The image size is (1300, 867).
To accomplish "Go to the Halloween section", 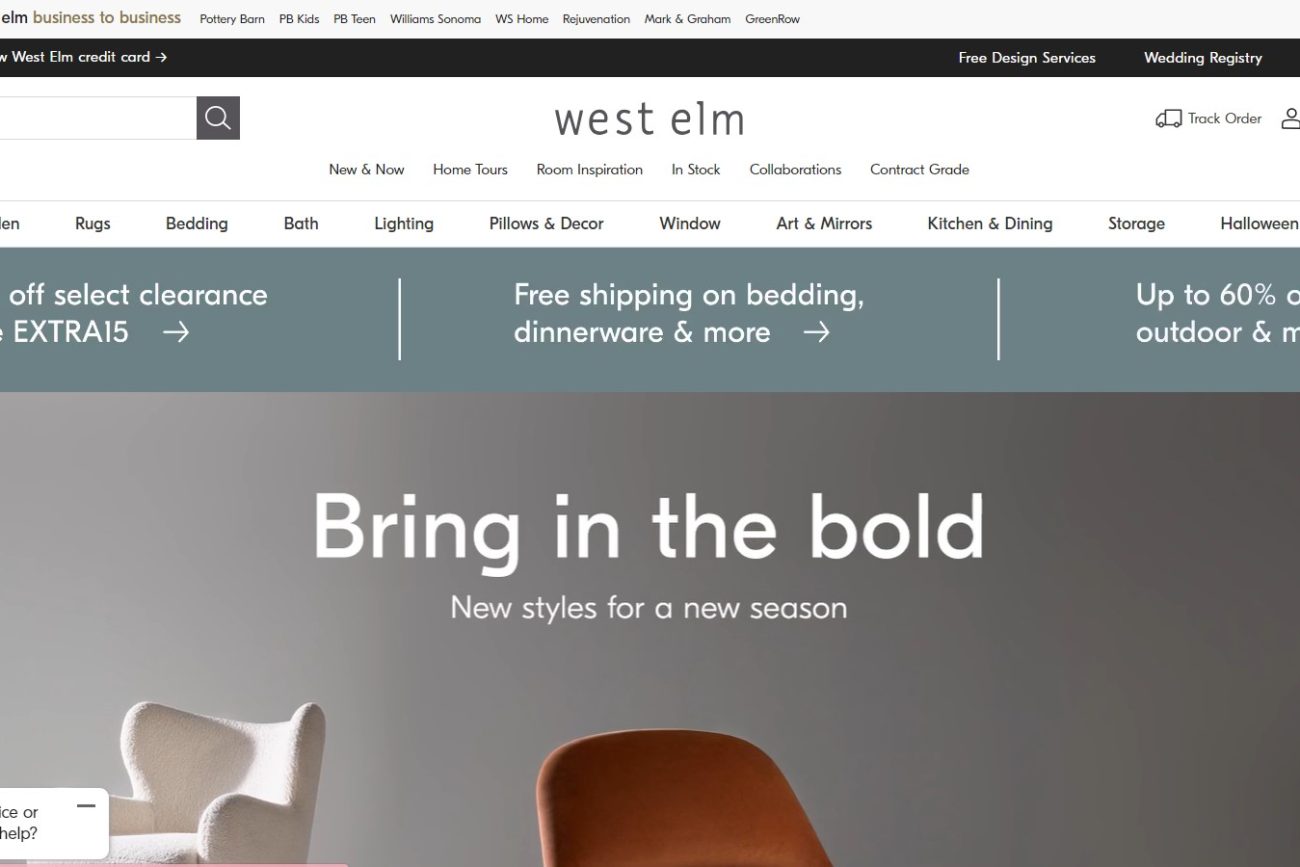I will (1259, 224).
